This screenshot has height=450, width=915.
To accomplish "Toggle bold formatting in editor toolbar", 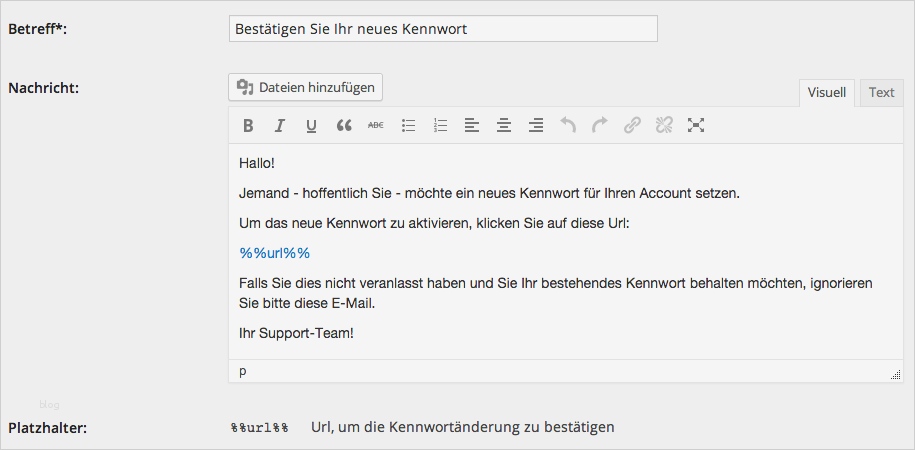I will pyautogui.click(x=248, y=126).
